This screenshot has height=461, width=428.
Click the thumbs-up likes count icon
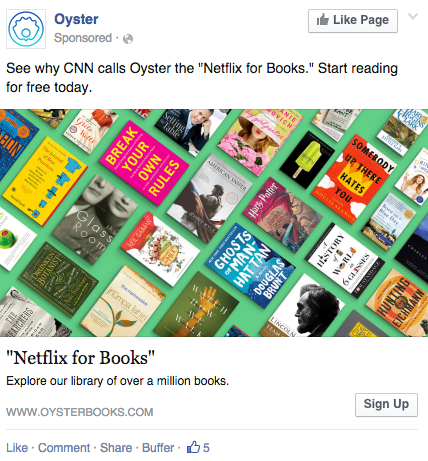193,447
